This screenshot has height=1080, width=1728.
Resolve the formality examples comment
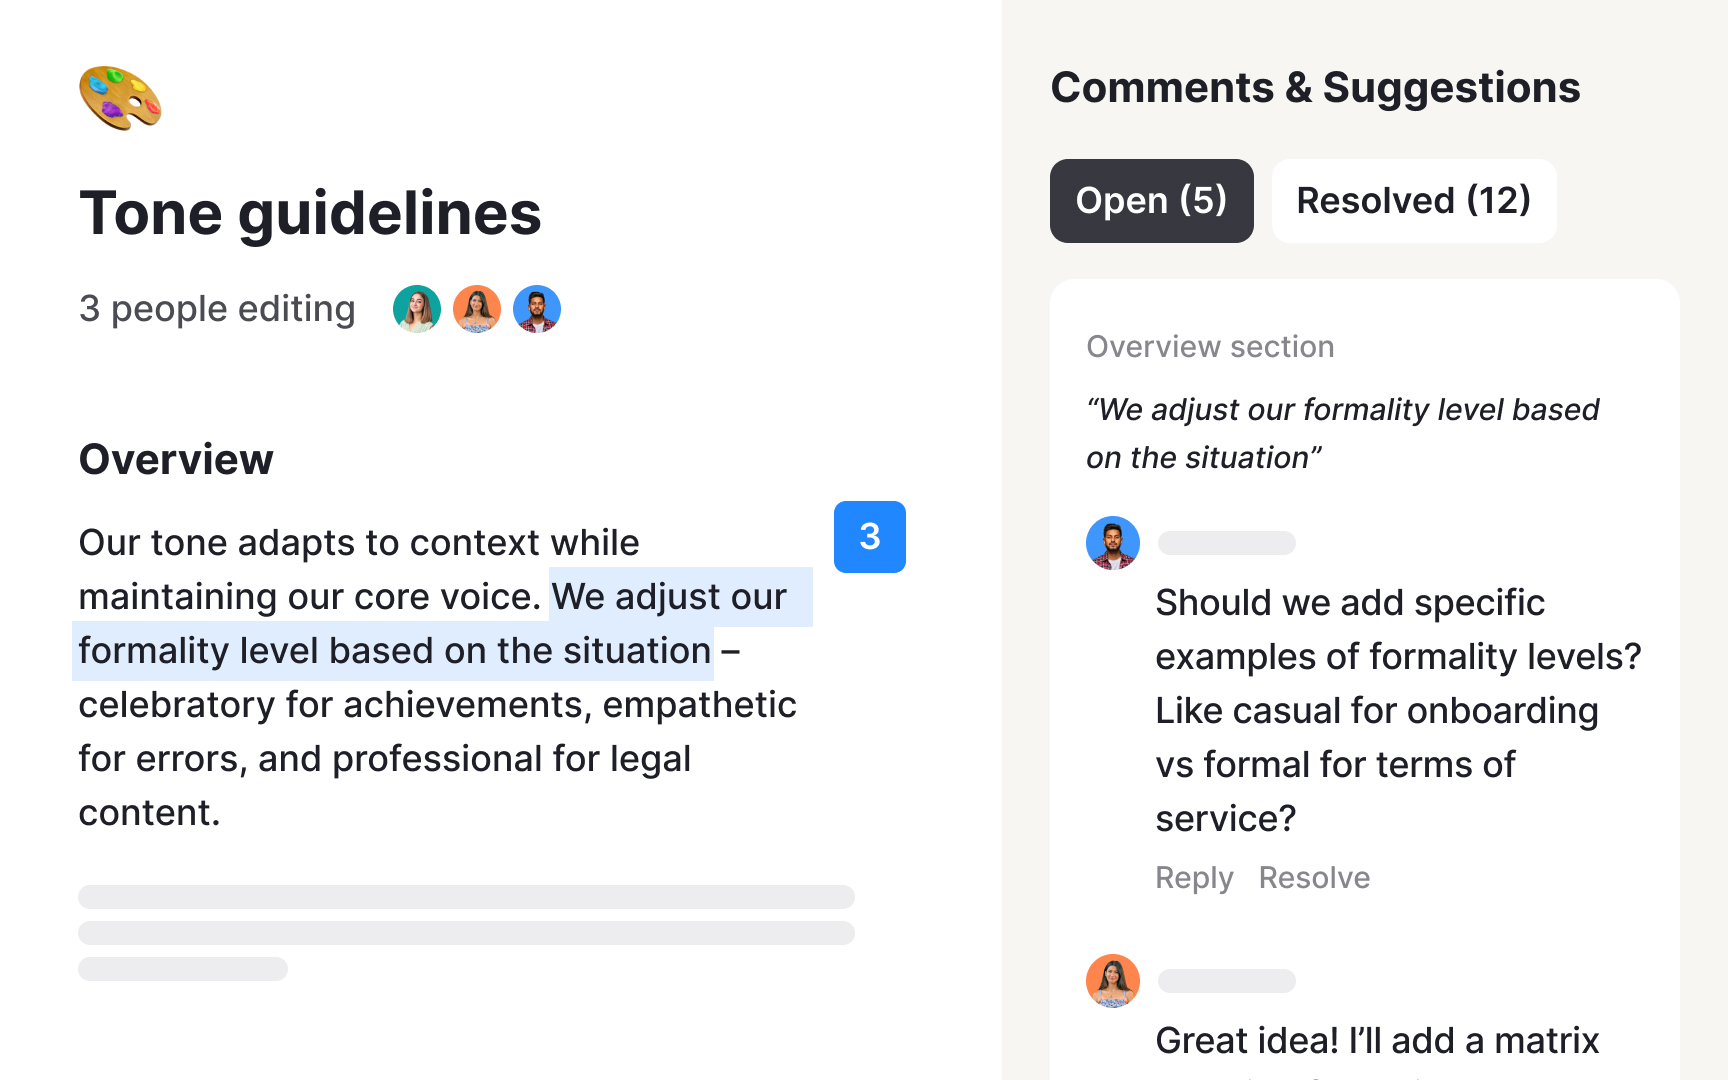(1314, 877)
